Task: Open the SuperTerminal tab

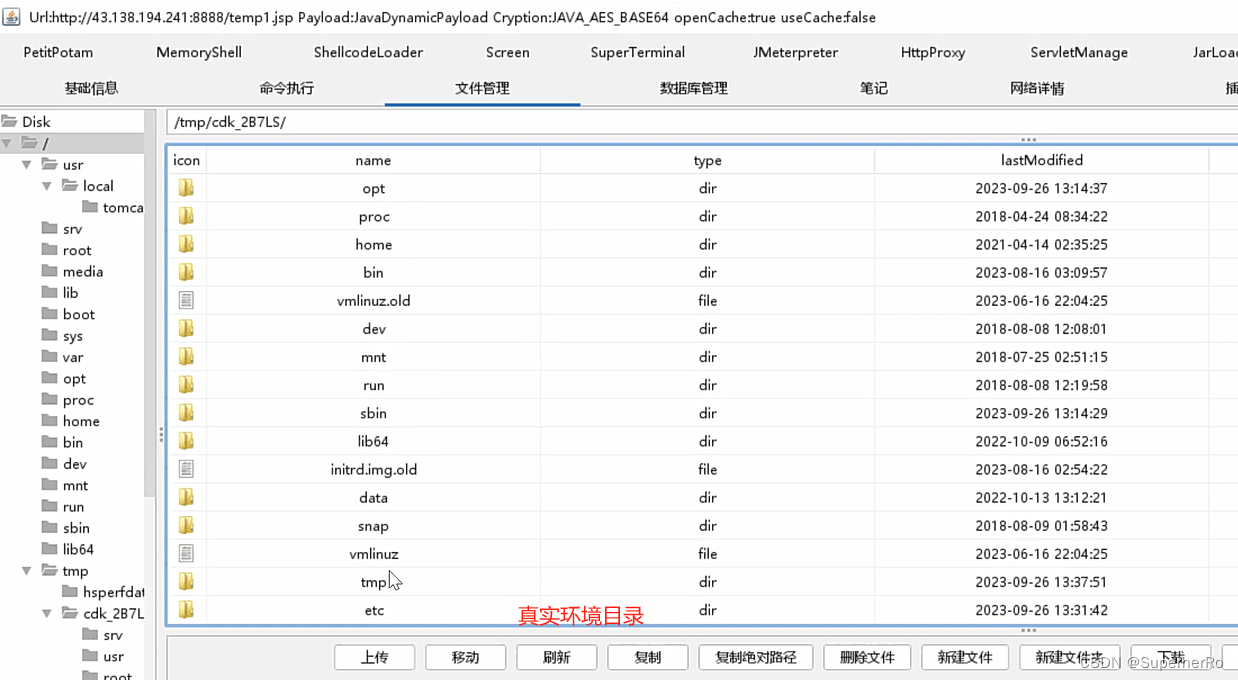Action: [x=638, y=52]
